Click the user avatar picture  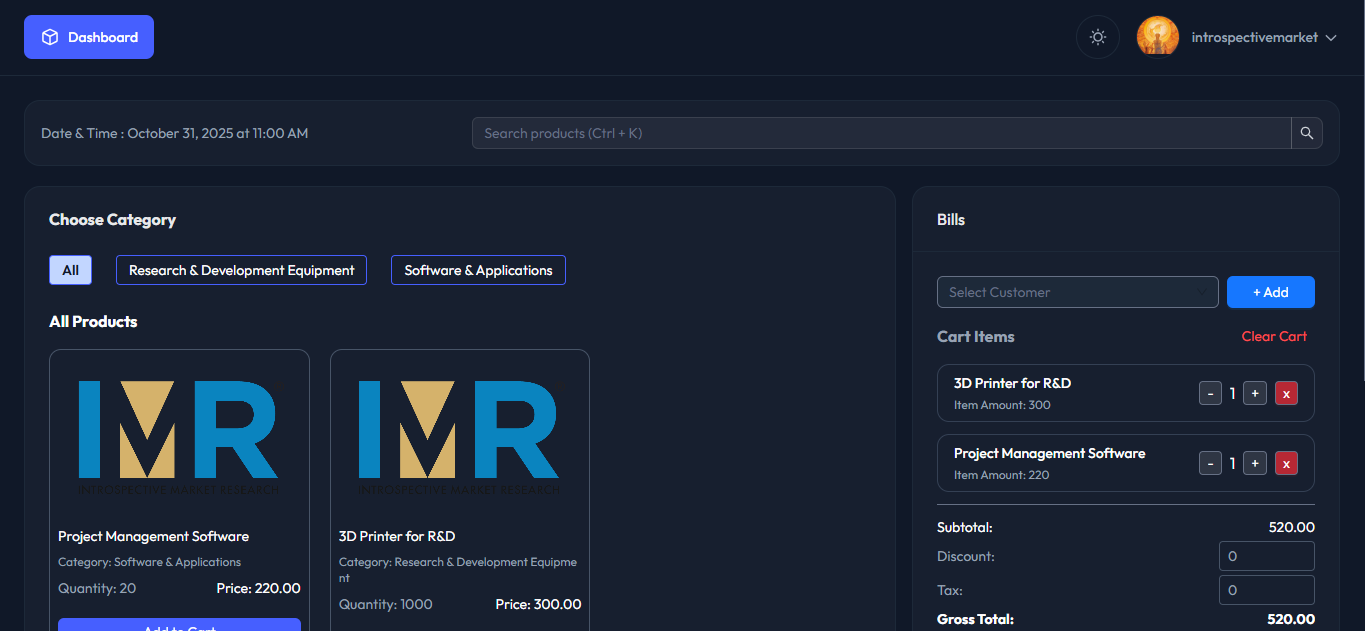(1157, 37)
